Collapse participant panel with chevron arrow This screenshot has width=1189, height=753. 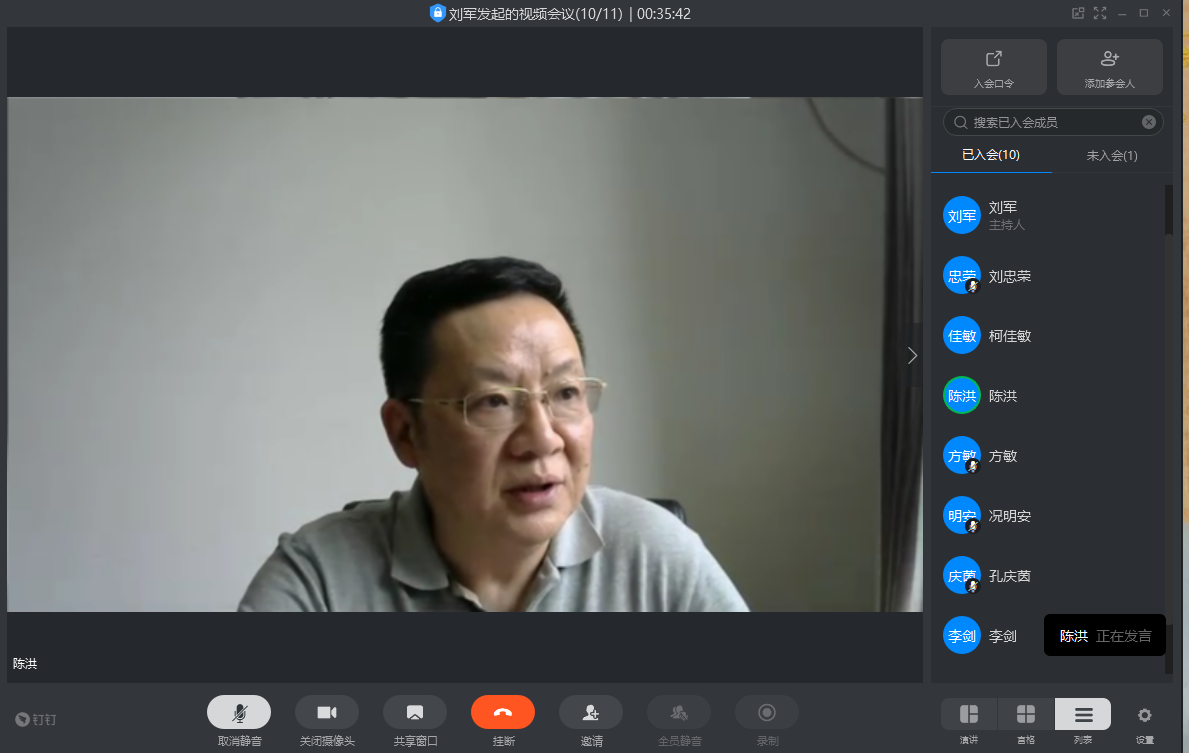[912, 355]
